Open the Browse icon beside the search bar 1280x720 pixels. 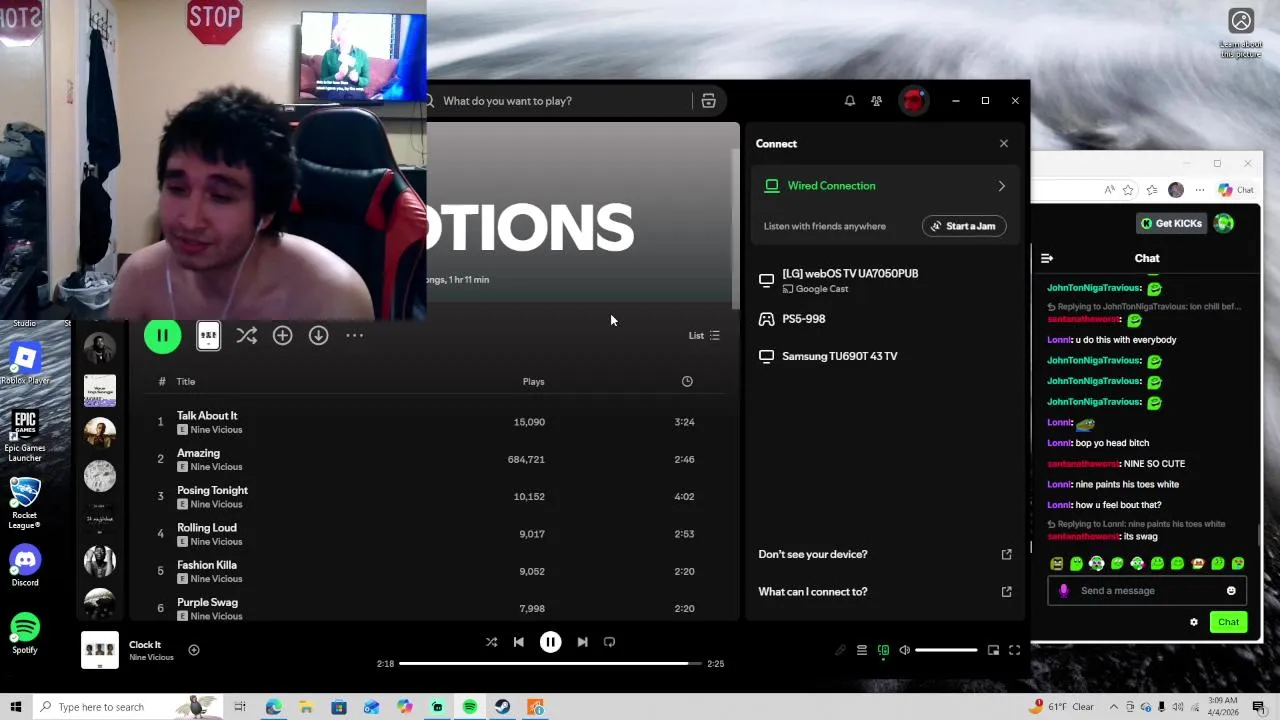pyautogui.click(x=708, y=101)
